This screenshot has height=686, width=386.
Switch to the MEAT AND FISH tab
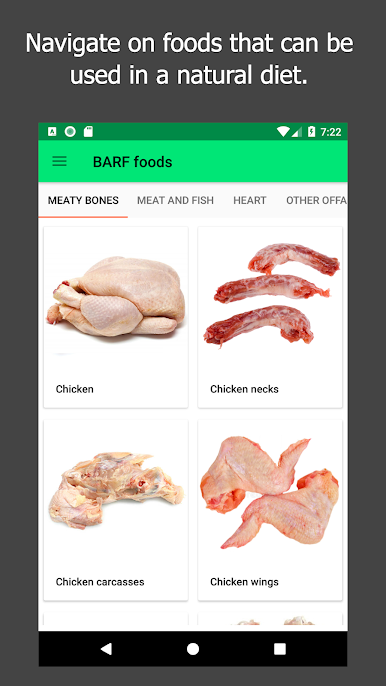[x=175, y=200]
